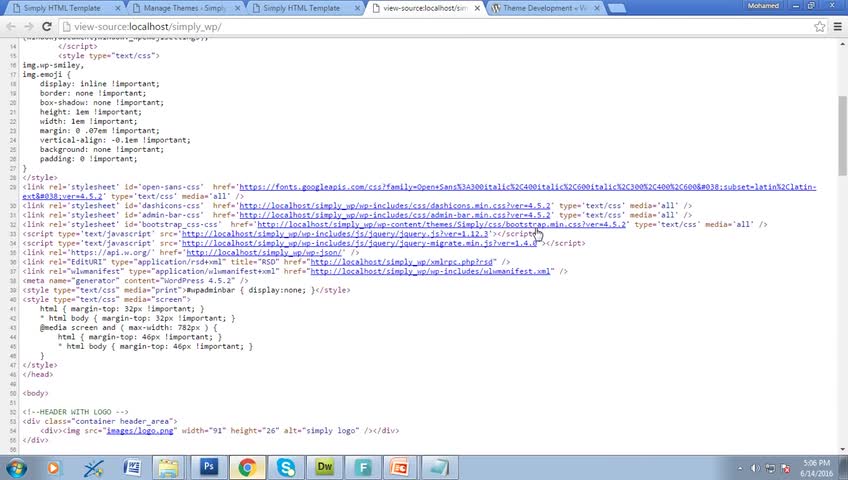Viewport: 848px width, 480px height.
Task: Open Windows Media Player from taskbar
Action: pos(53,468)
